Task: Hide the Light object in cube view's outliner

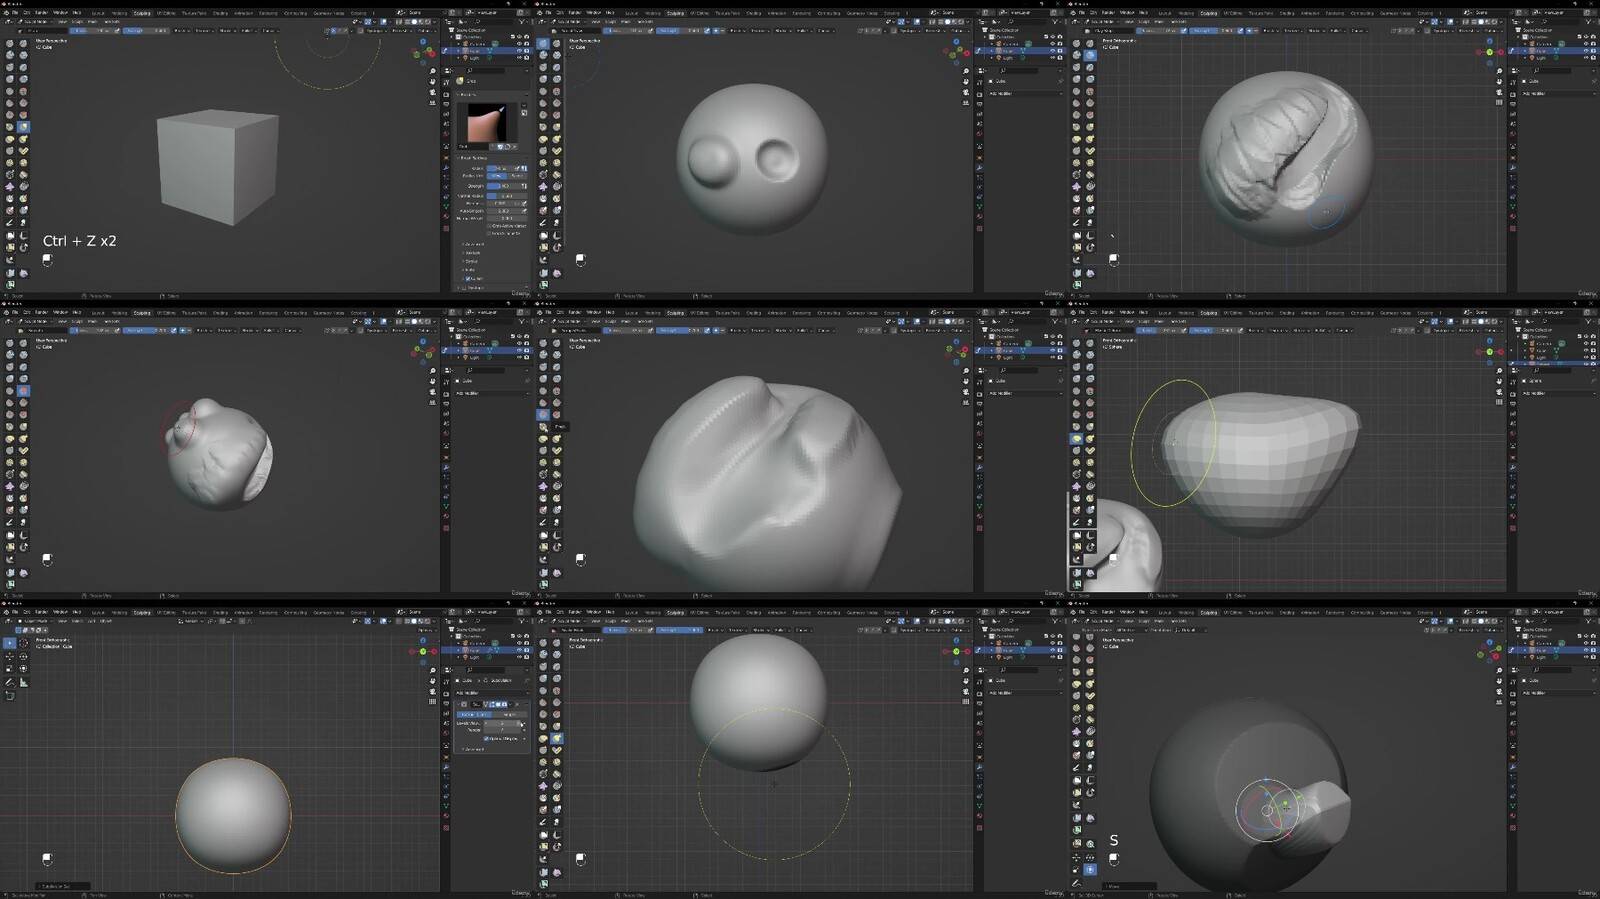Action: [x=520, y=58]
